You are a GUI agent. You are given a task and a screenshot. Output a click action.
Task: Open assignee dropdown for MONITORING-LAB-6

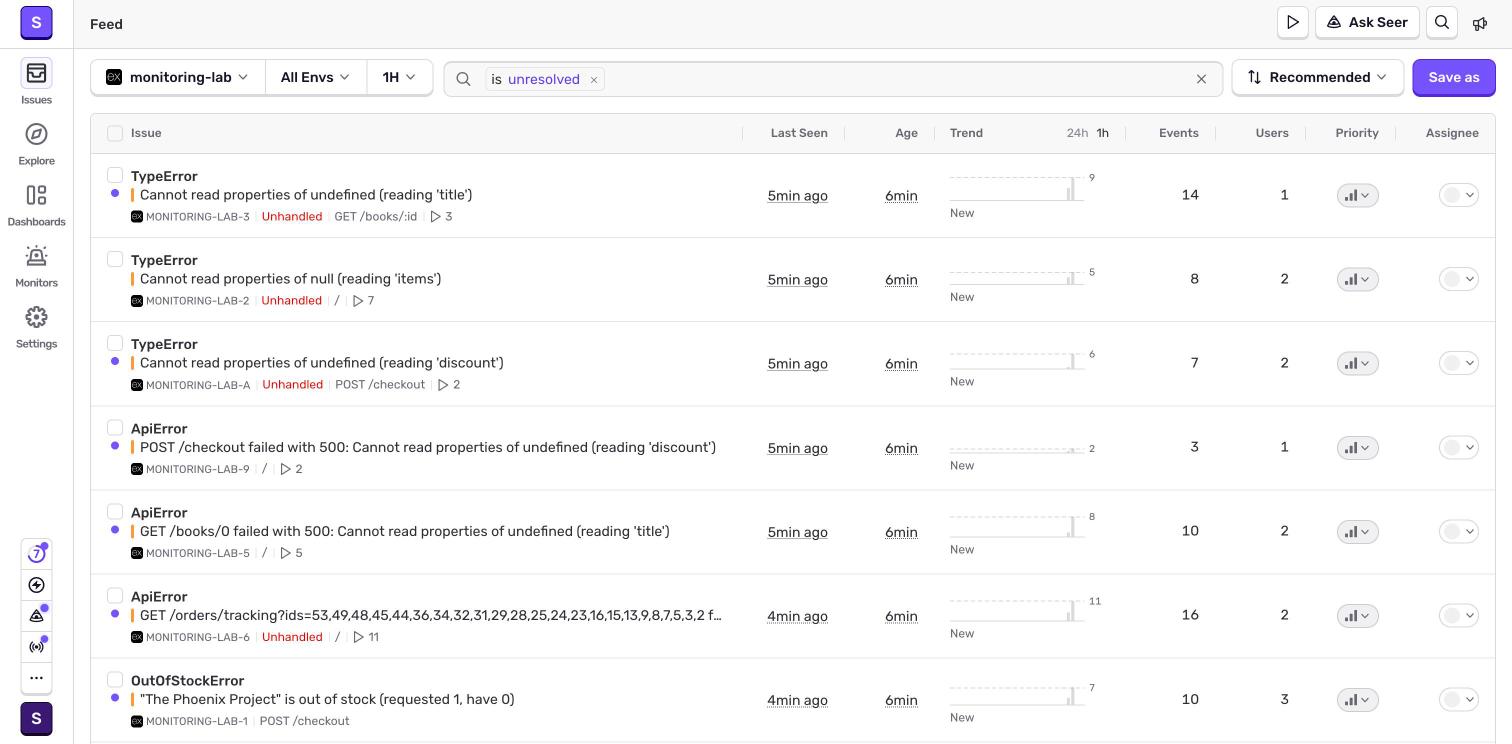pos(1458,615)
